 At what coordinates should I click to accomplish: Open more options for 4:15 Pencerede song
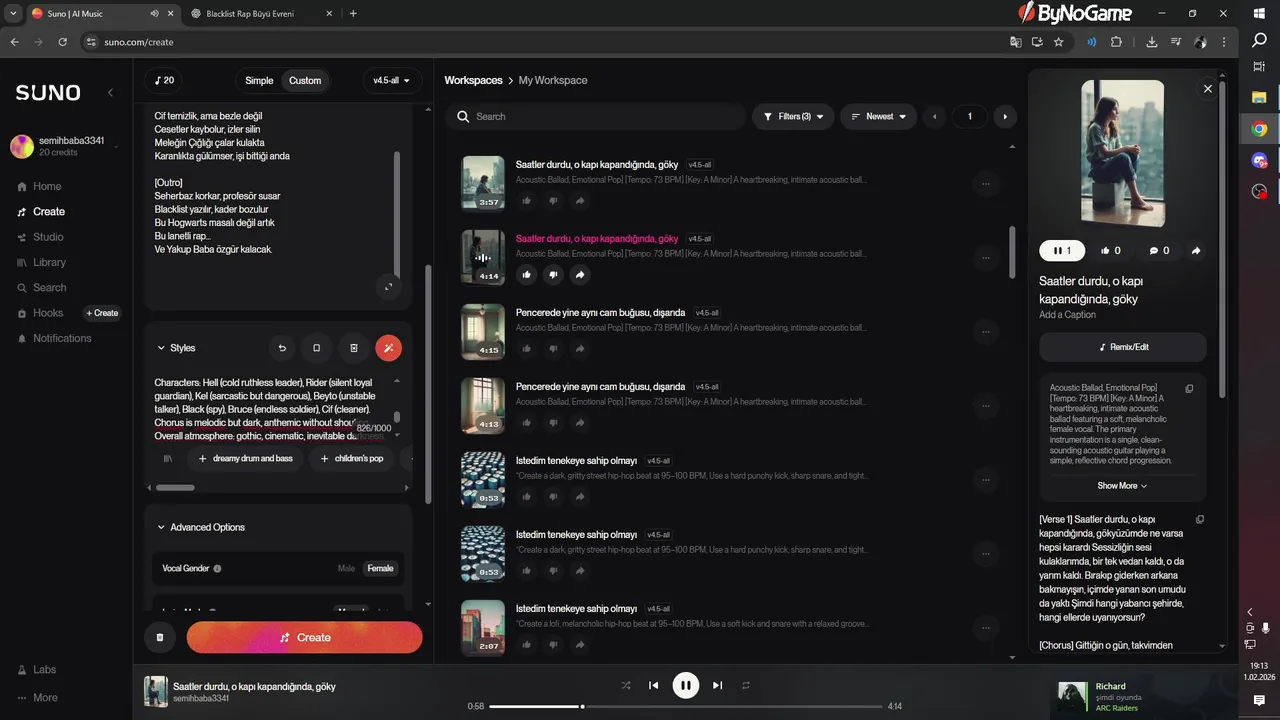(985, 332)
